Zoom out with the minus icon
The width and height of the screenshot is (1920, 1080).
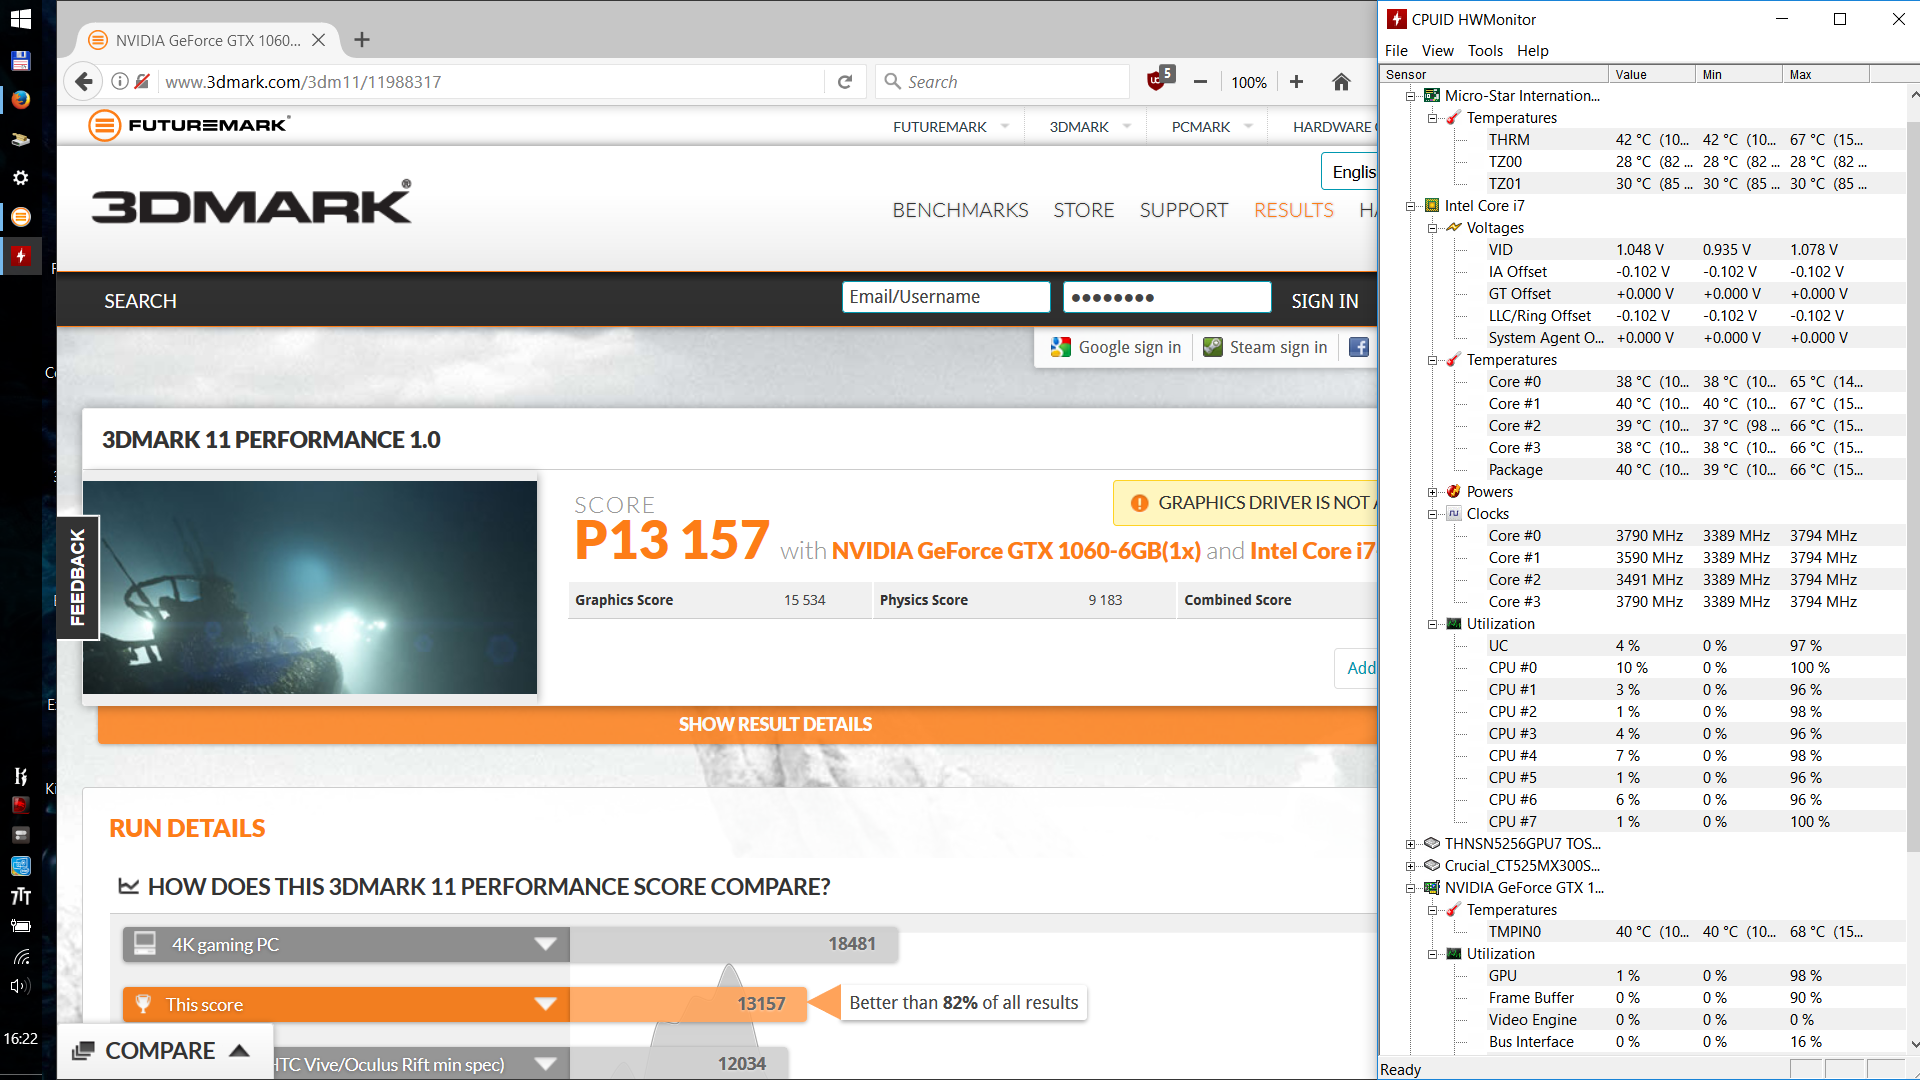(x=1200, y=82)
